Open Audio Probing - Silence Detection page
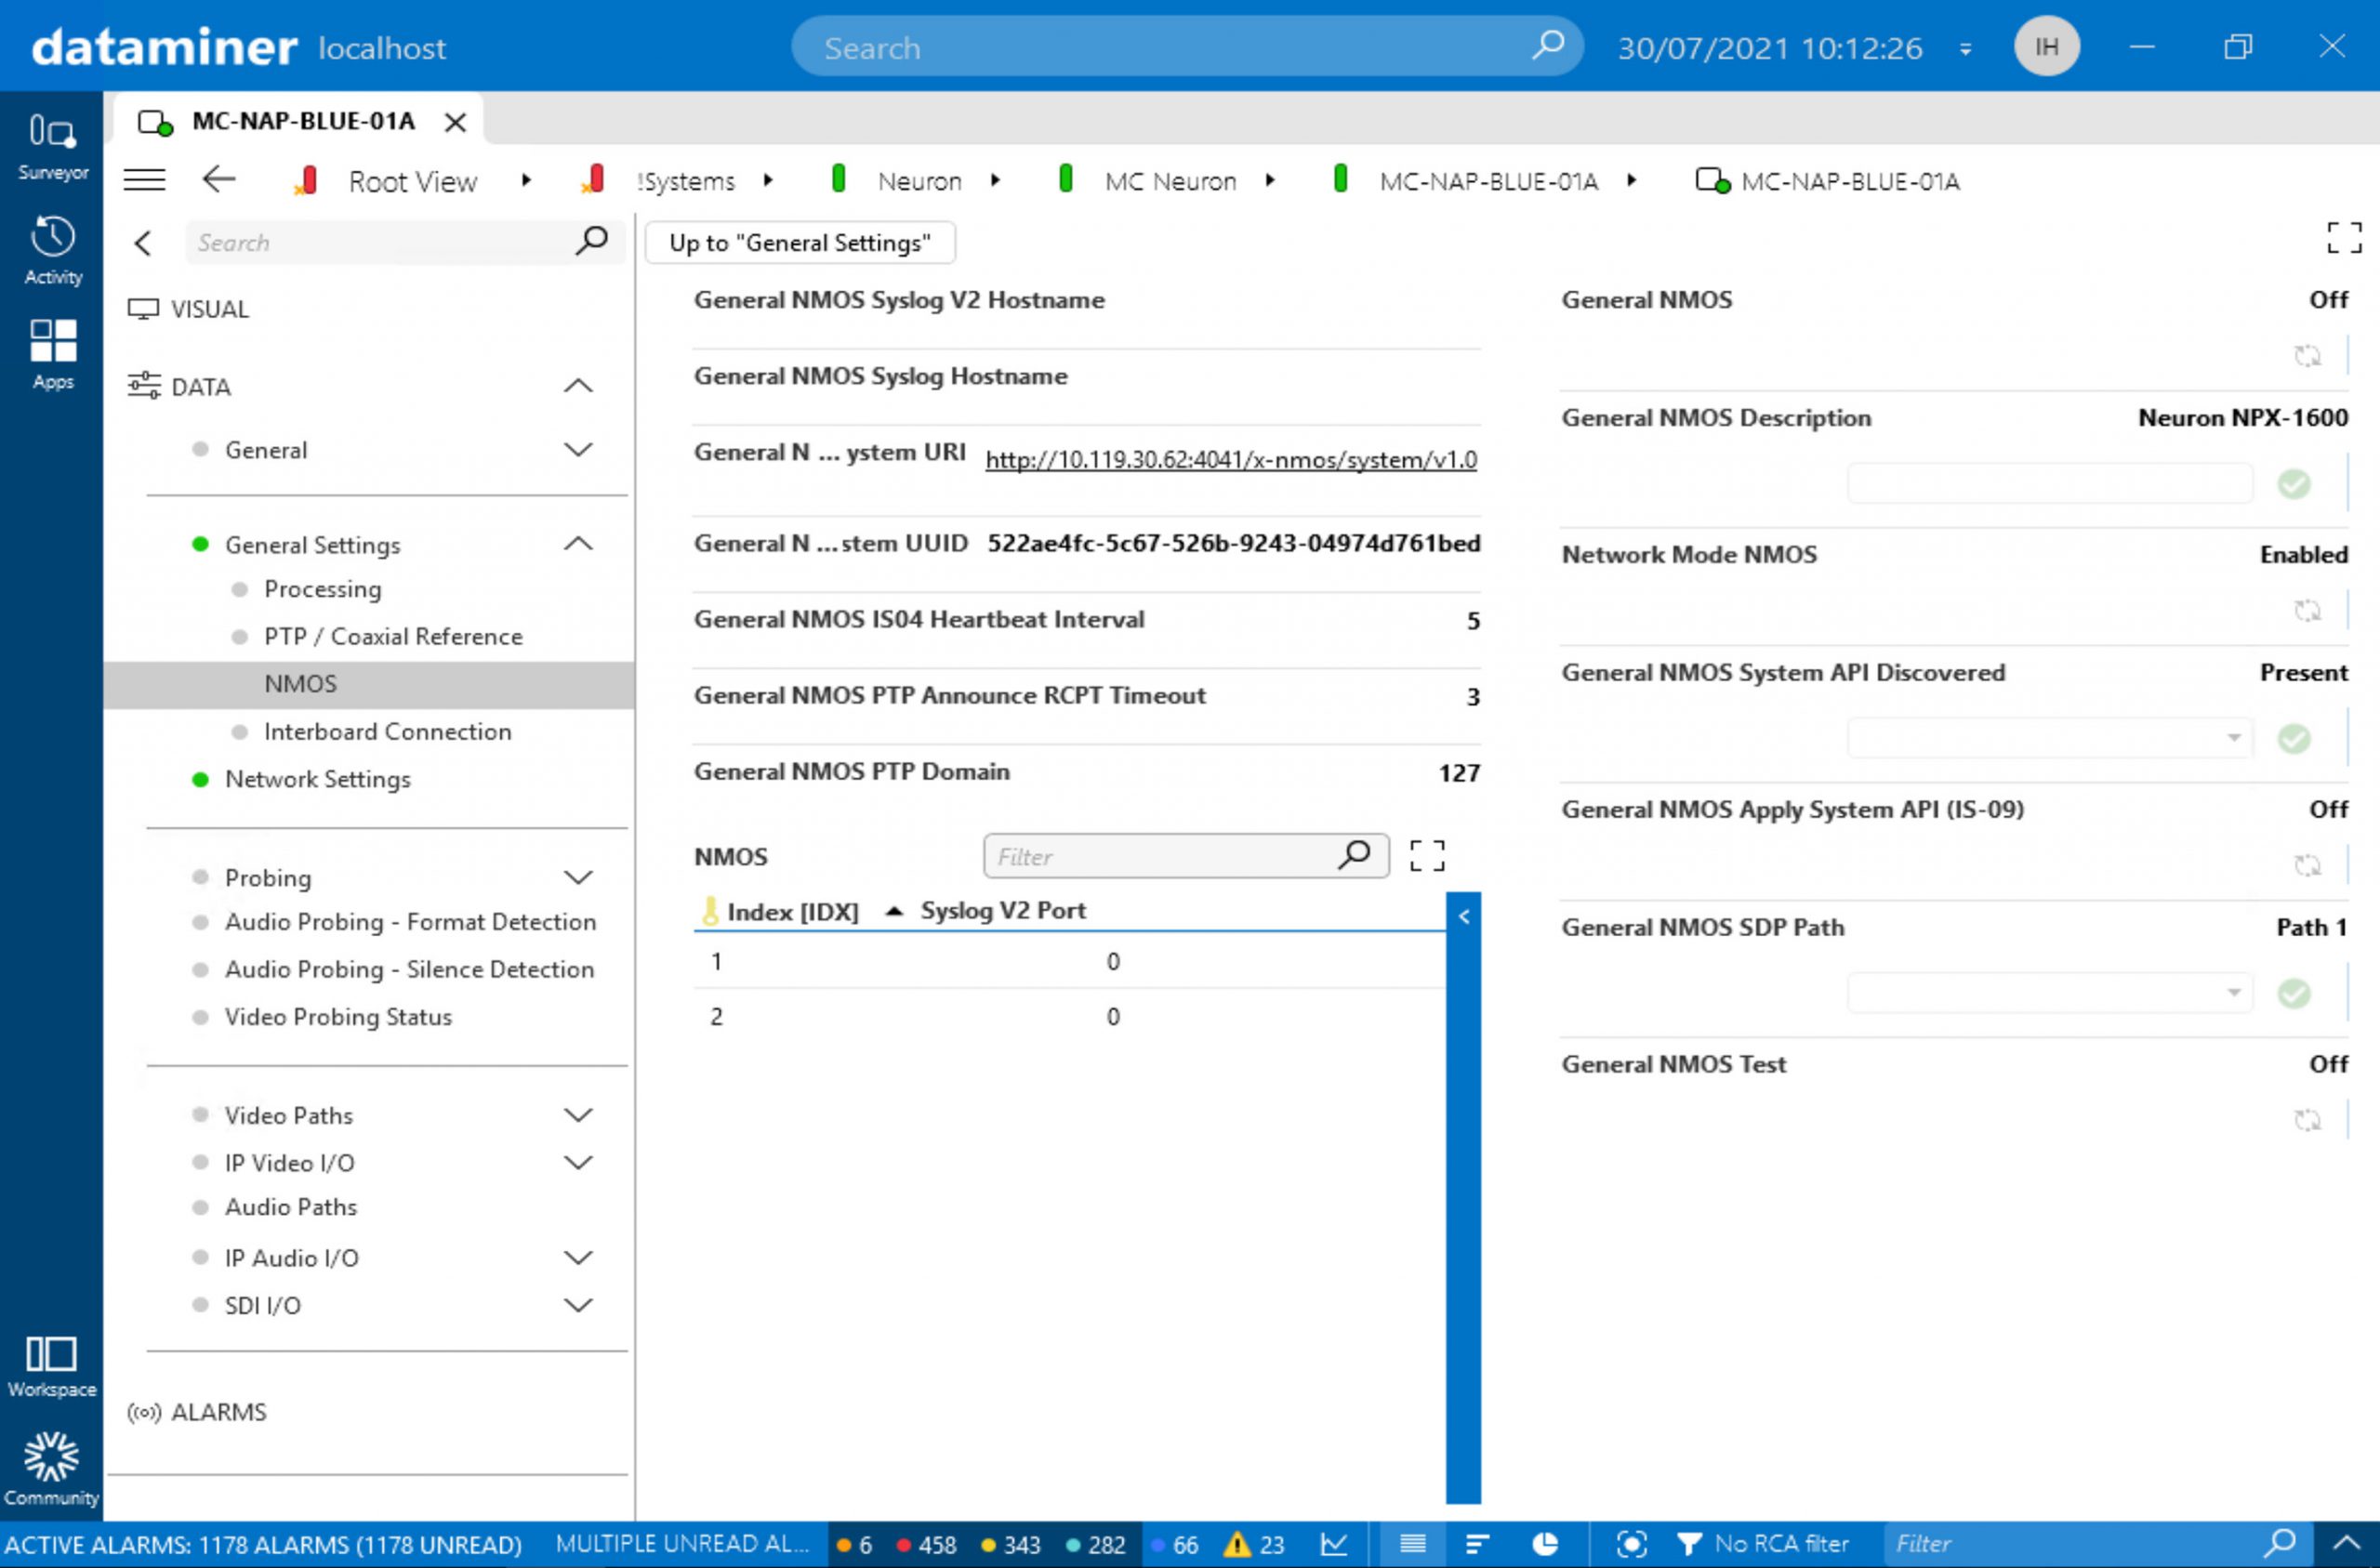 tap(409, 969)
